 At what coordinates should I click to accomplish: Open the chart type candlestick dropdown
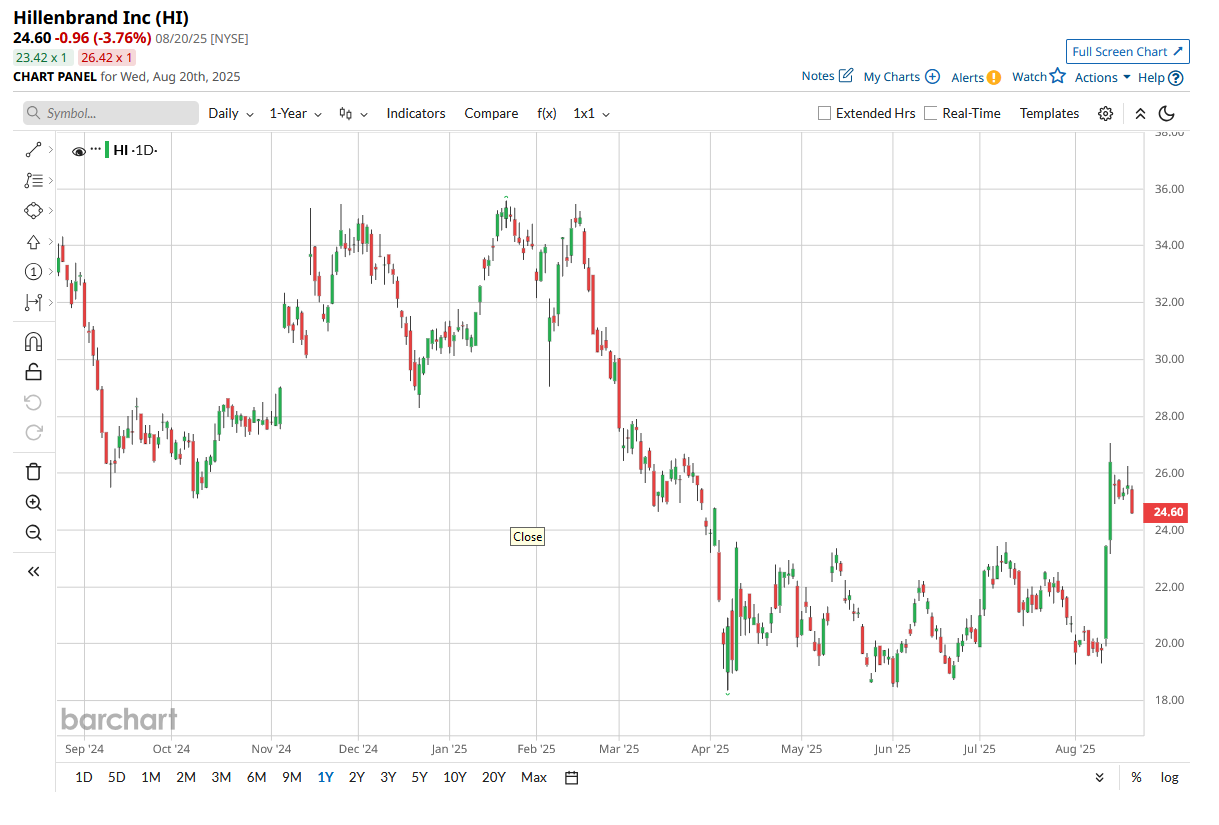pyautogui.click(x=353, y=114)
